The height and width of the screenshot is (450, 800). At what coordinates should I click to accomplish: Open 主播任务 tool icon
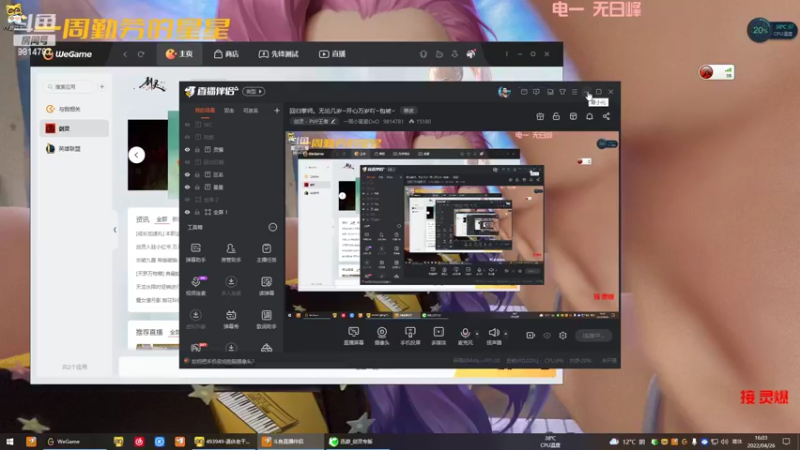(266, 253)
